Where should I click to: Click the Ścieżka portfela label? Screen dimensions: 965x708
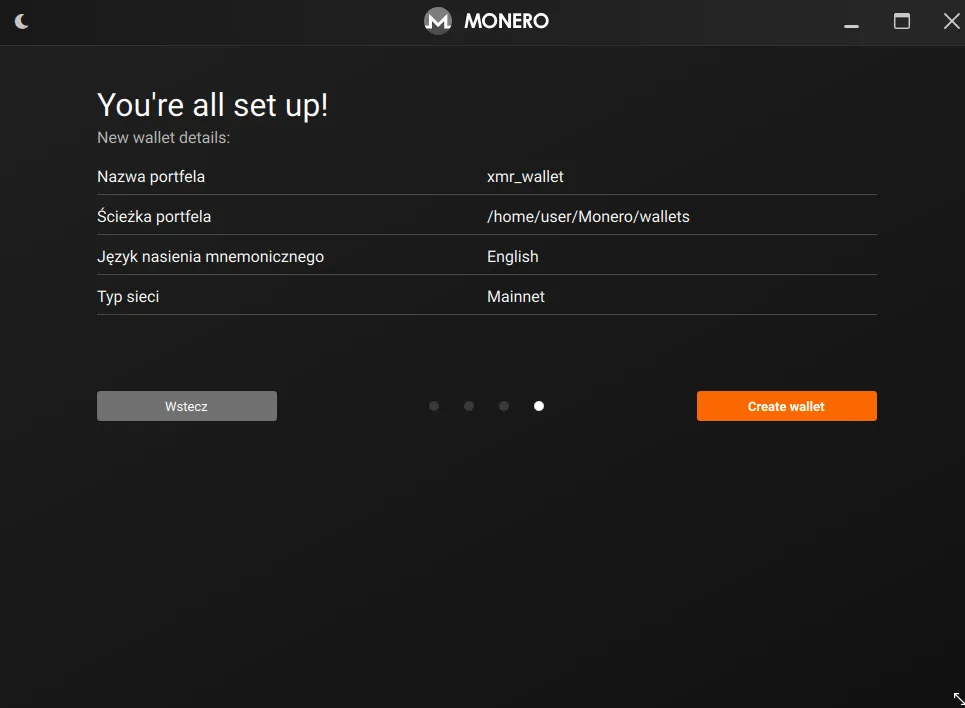tap(154, 217)
